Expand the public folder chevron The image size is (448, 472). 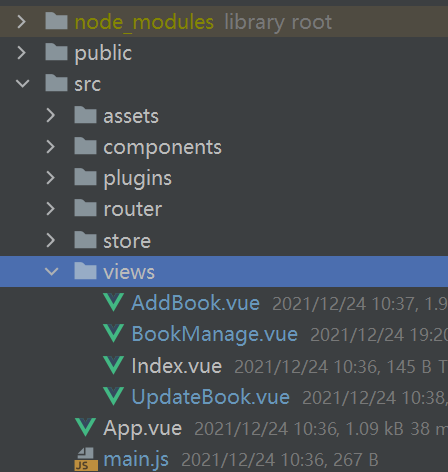pyautogui.click(x=22, y=53)
